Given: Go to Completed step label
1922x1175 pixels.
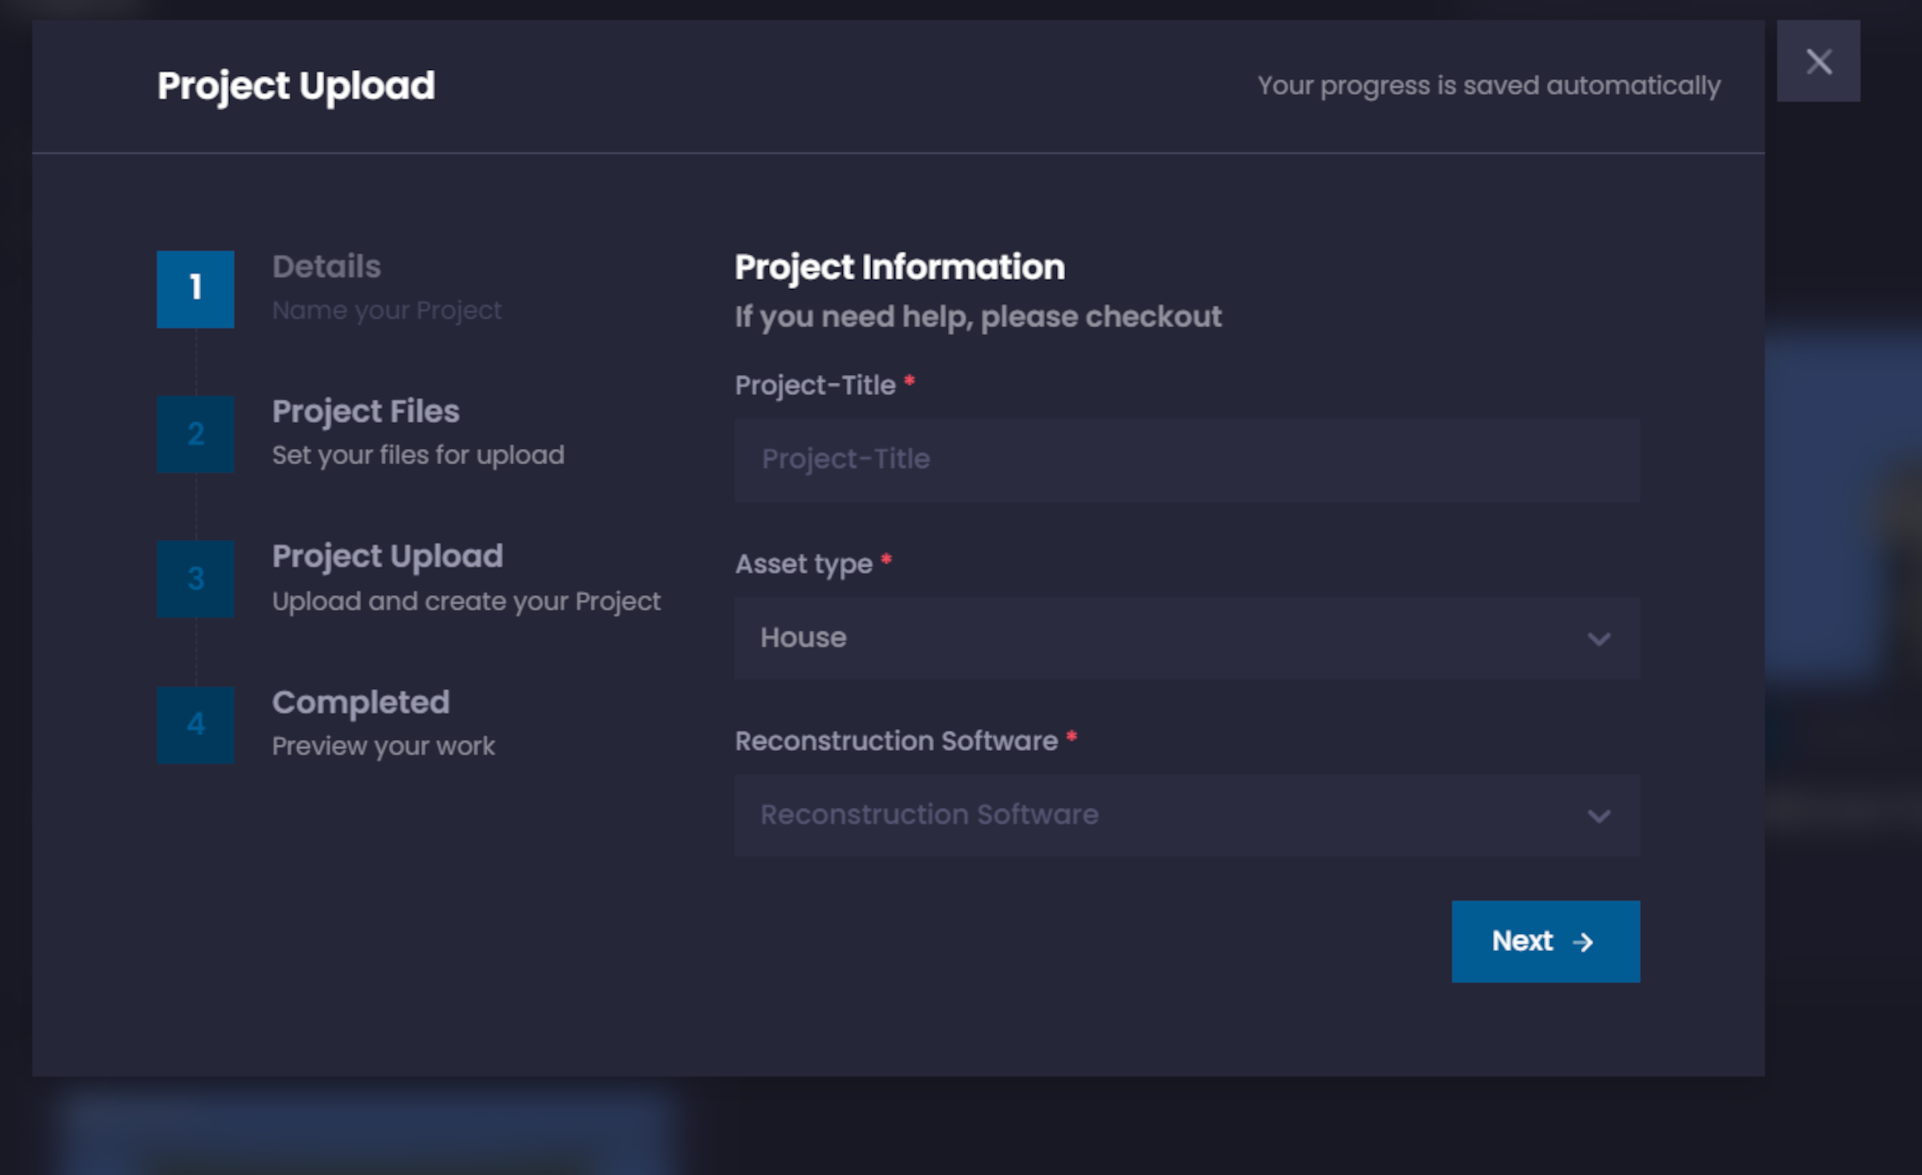Looking at the screenshot, I should [360, 702].
